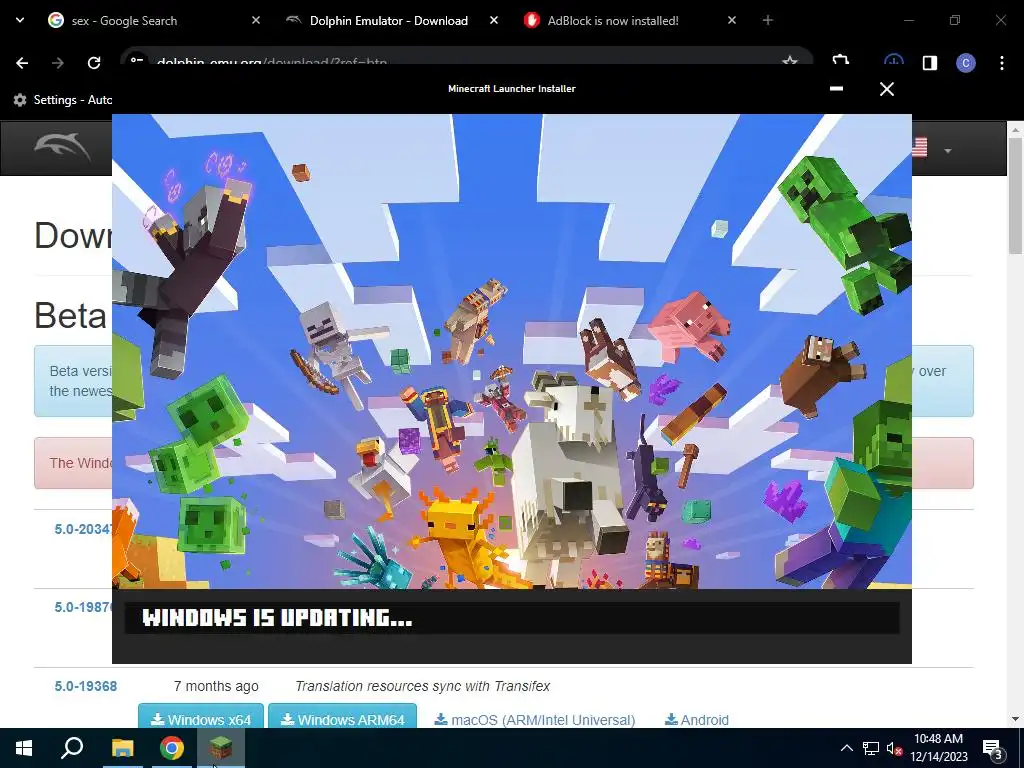Download macOS (ARM/Intel Universal) build
Screen dimensions: 1024x768
click(x=535, y=720)
